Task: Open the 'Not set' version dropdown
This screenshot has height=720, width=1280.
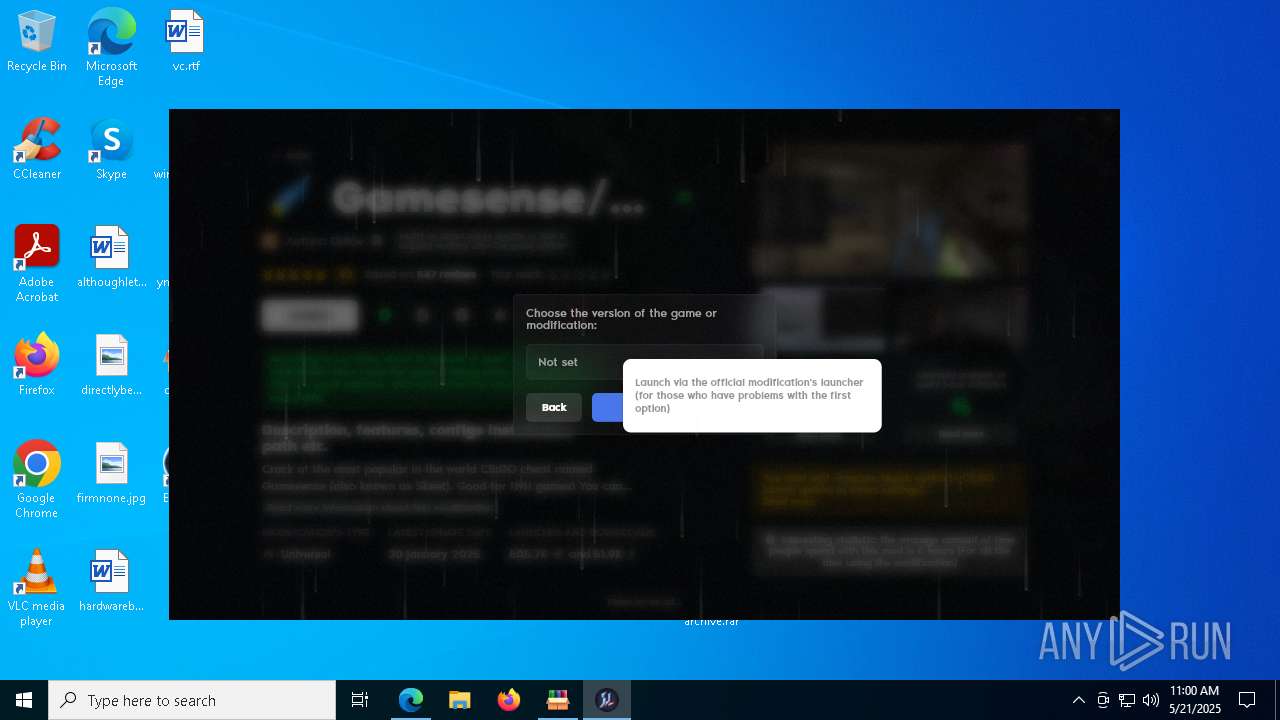Action: 644,362
